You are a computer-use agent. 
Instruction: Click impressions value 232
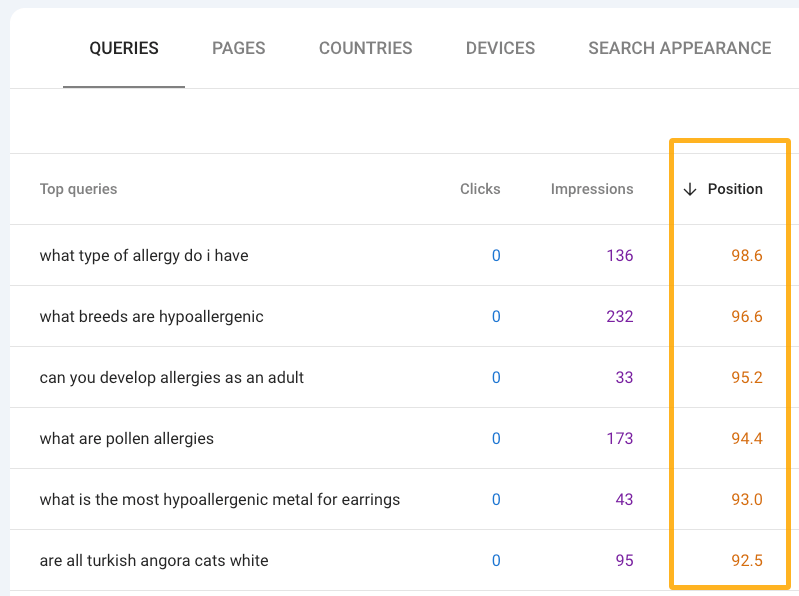coord(620,316)
